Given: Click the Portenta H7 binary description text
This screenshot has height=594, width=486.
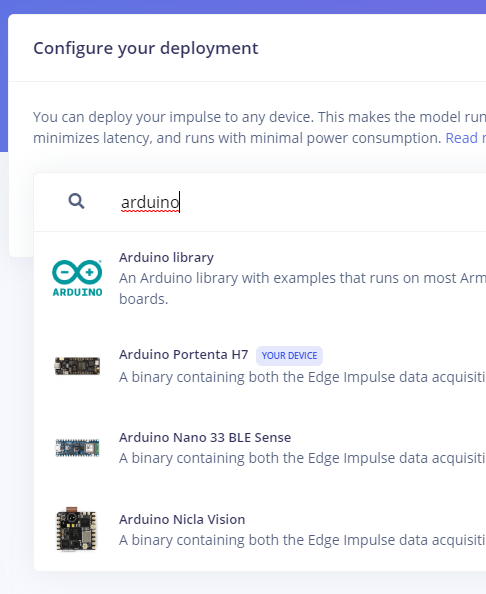Looking at the screenshot, I should coord(302,377).
